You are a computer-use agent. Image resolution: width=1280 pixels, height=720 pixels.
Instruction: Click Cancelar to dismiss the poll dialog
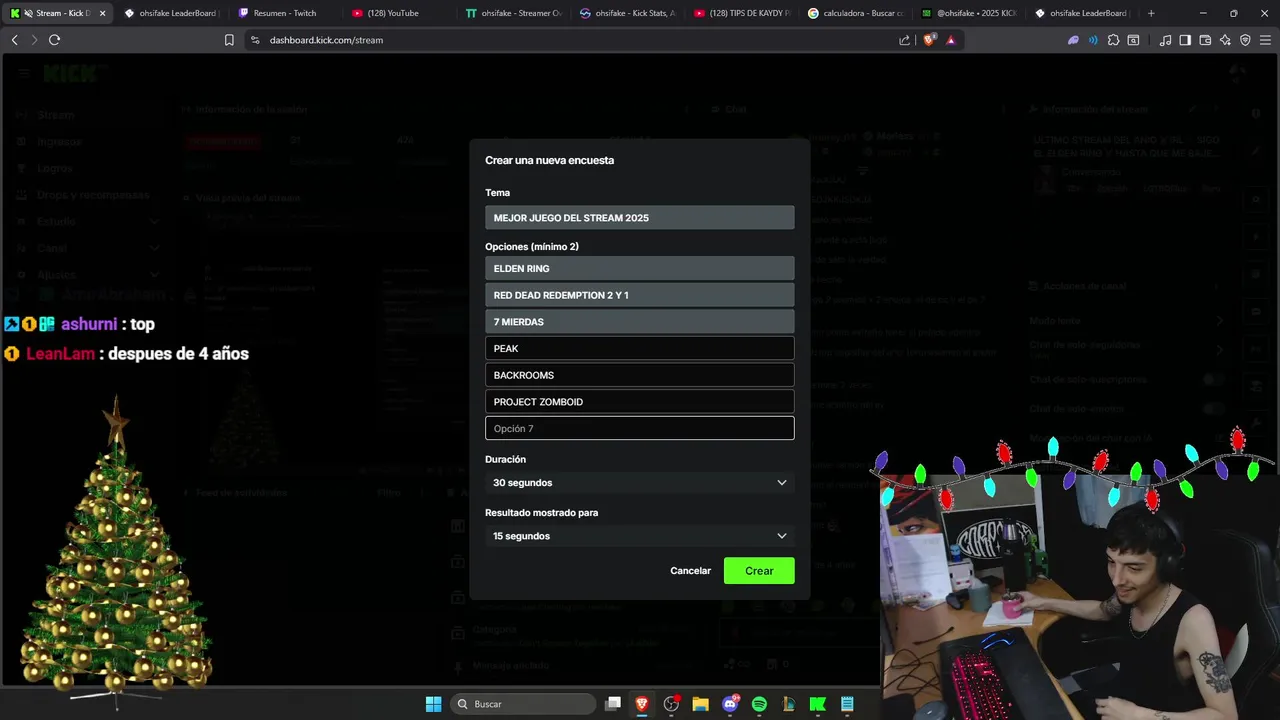[690, 571]
